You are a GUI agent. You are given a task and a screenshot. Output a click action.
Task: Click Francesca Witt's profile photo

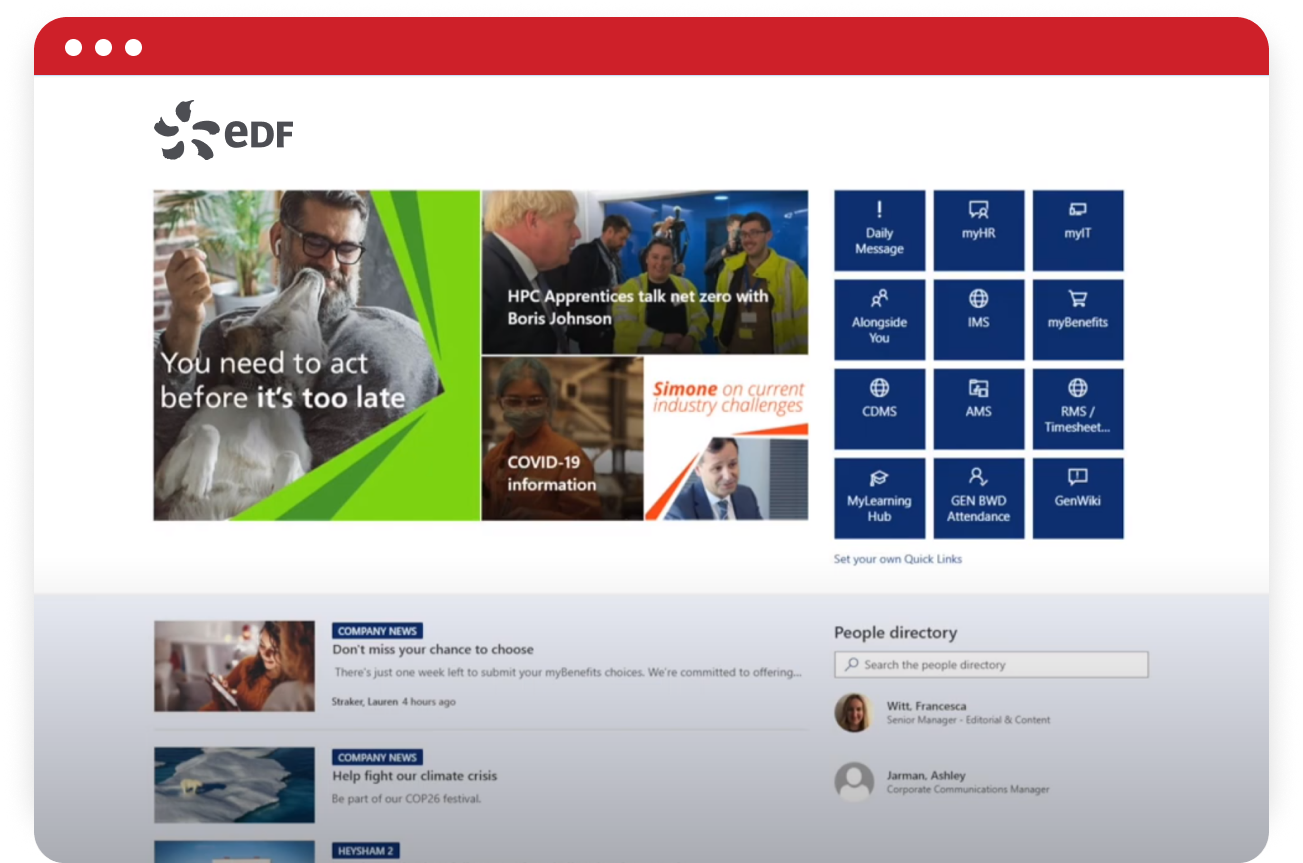(x=854, y=712)
